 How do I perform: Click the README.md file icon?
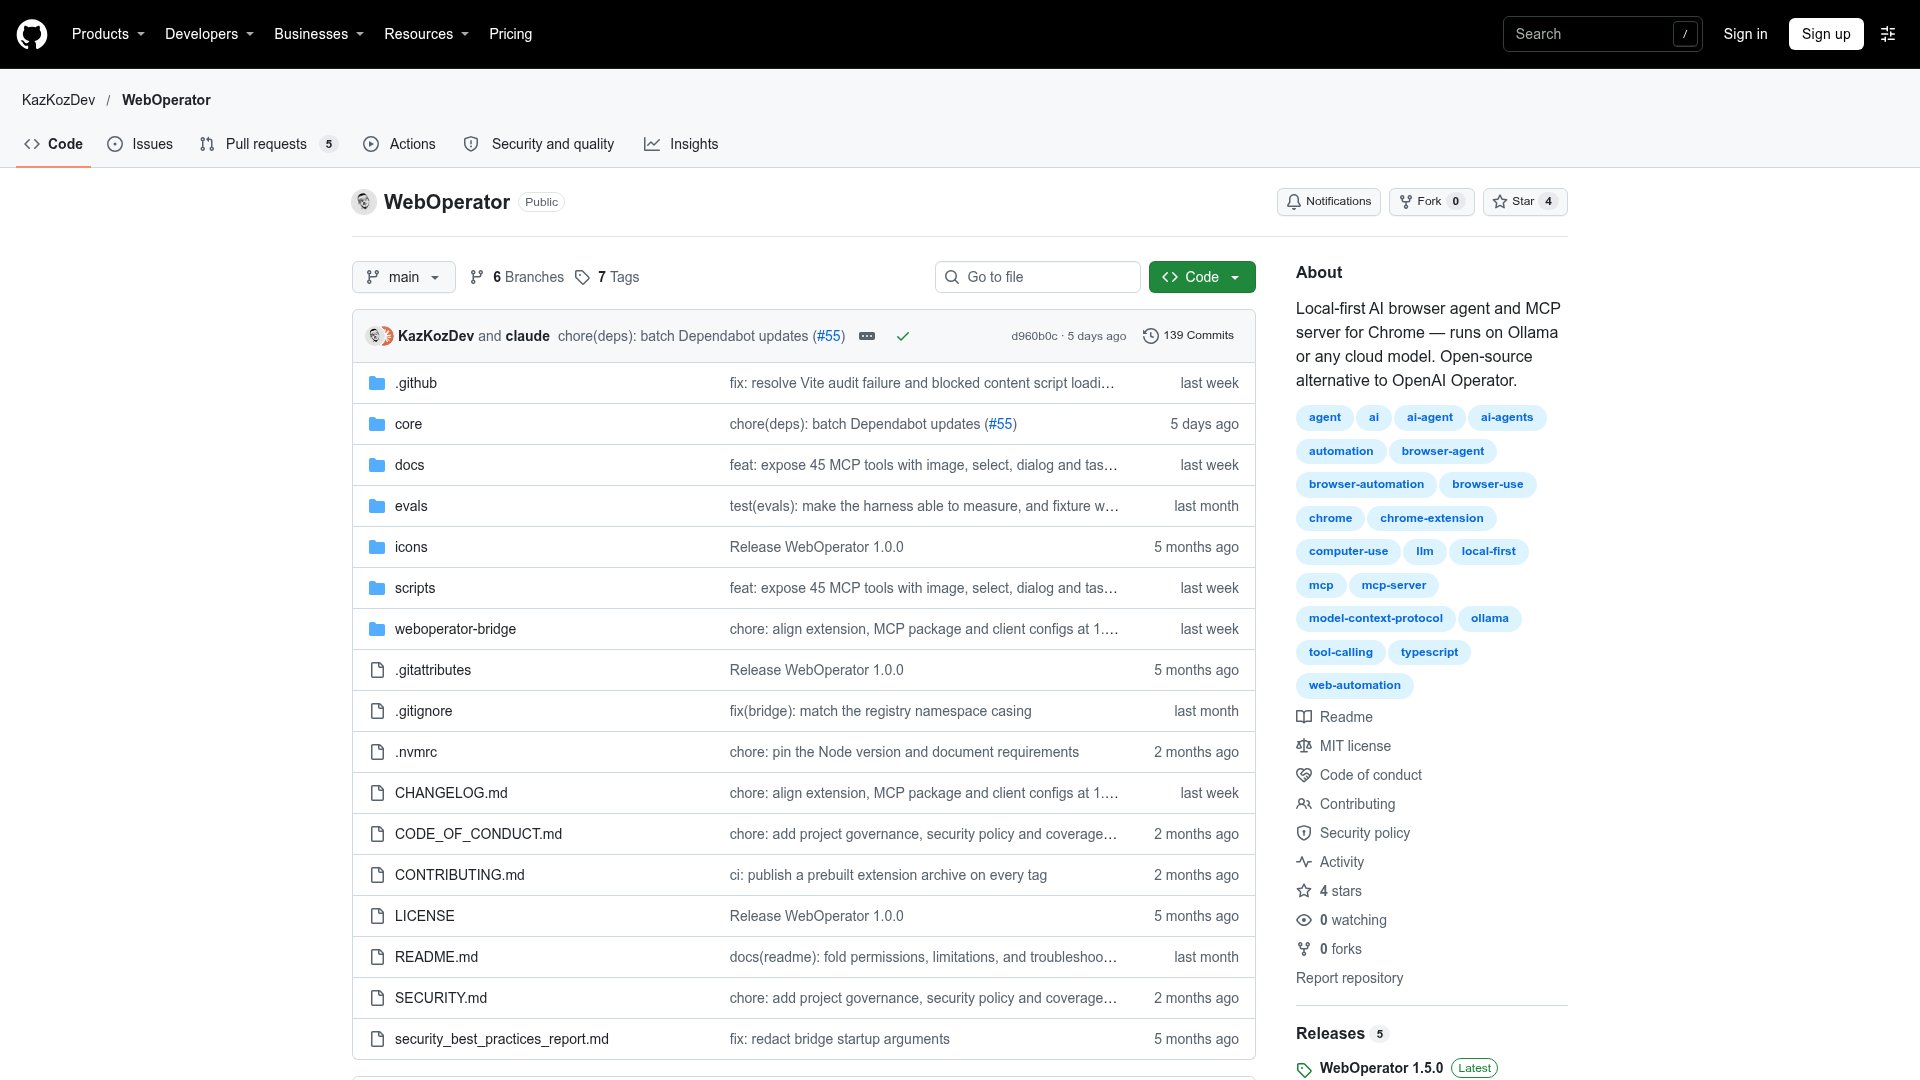(377, 957)
